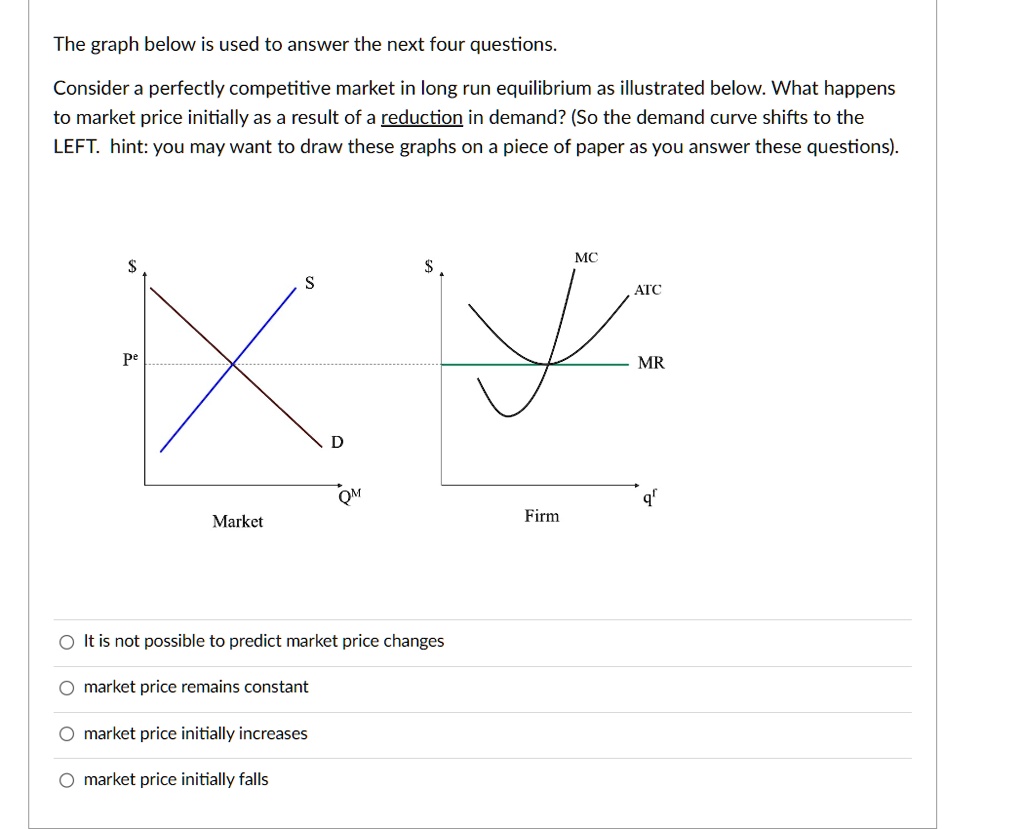This screenshot has width=1024, height=829.
Task: Click the S label on the supply curve
Action: [x=309, y=283]
